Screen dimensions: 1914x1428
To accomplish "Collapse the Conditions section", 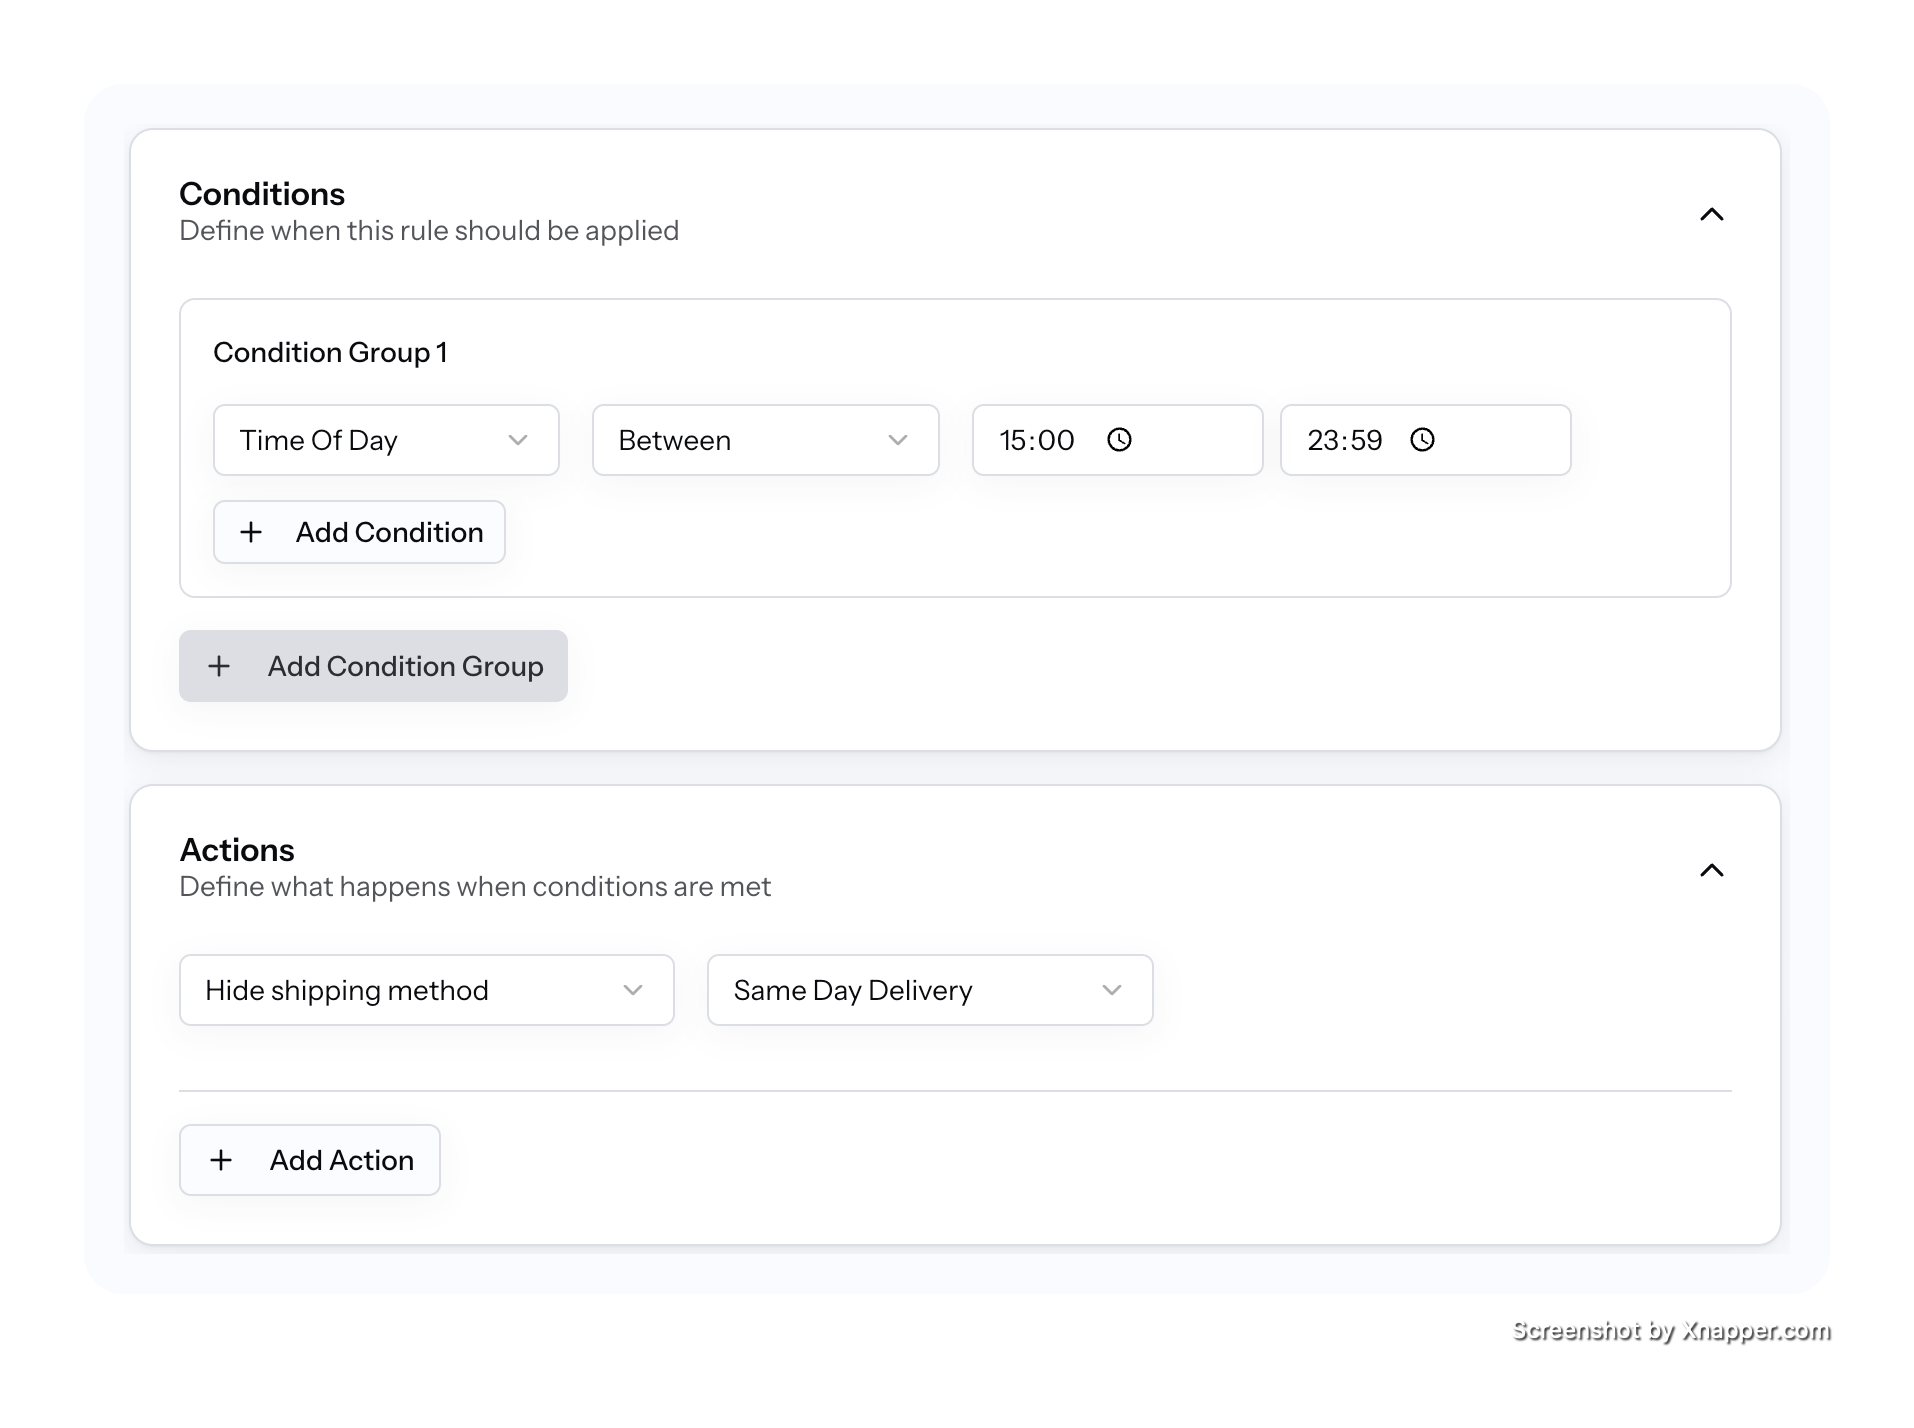I will pos(1712,214).
